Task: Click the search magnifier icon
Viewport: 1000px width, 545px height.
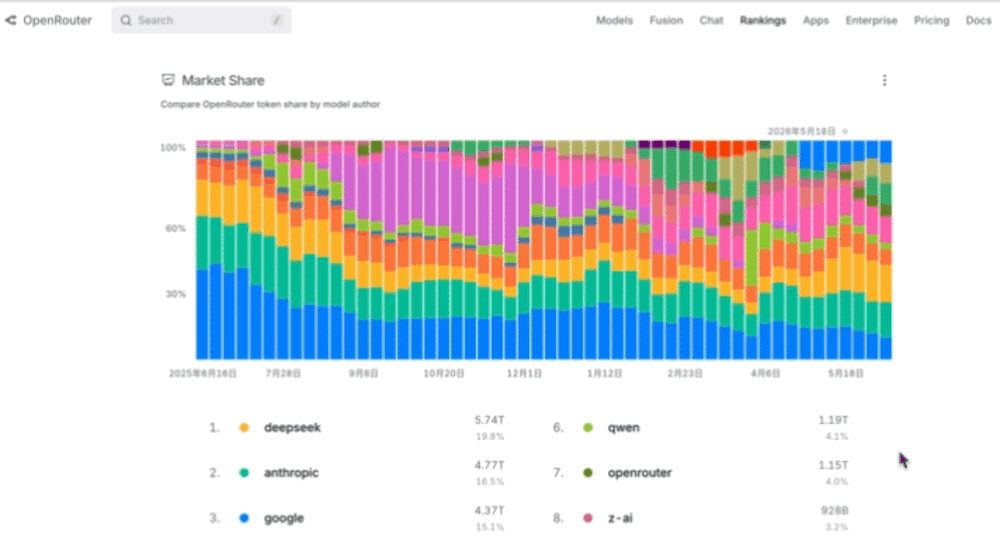Action: (x=126, y=20)
